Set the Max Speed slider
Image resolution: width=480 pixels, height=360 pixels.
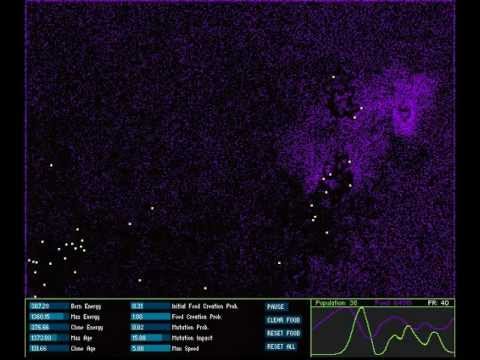[x=150, y=349]
